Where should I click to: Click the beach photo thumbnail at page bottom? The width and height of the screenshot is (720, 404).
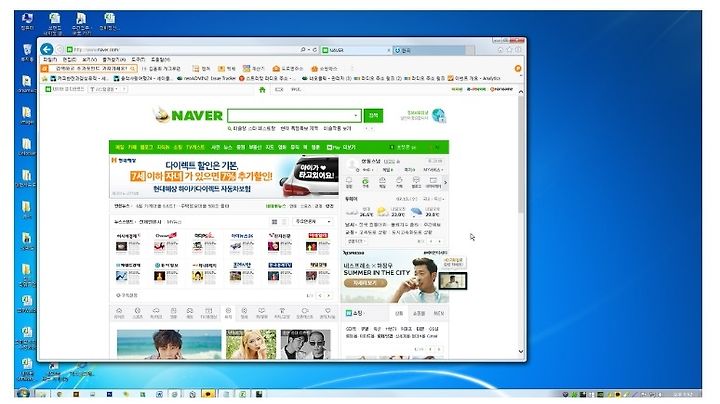(169, 344)
